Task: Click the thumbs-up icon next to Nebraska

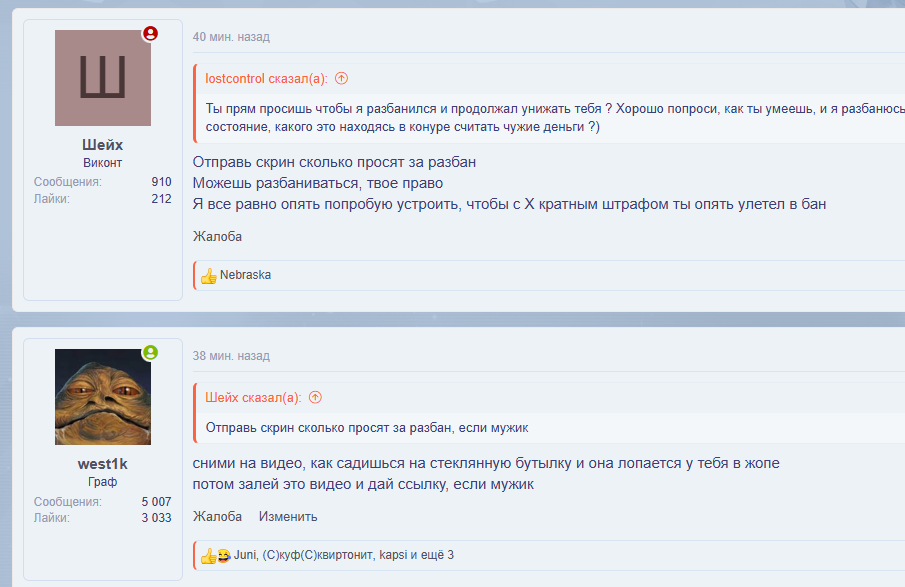Action: pyautogui.click(x=208, y=275)
